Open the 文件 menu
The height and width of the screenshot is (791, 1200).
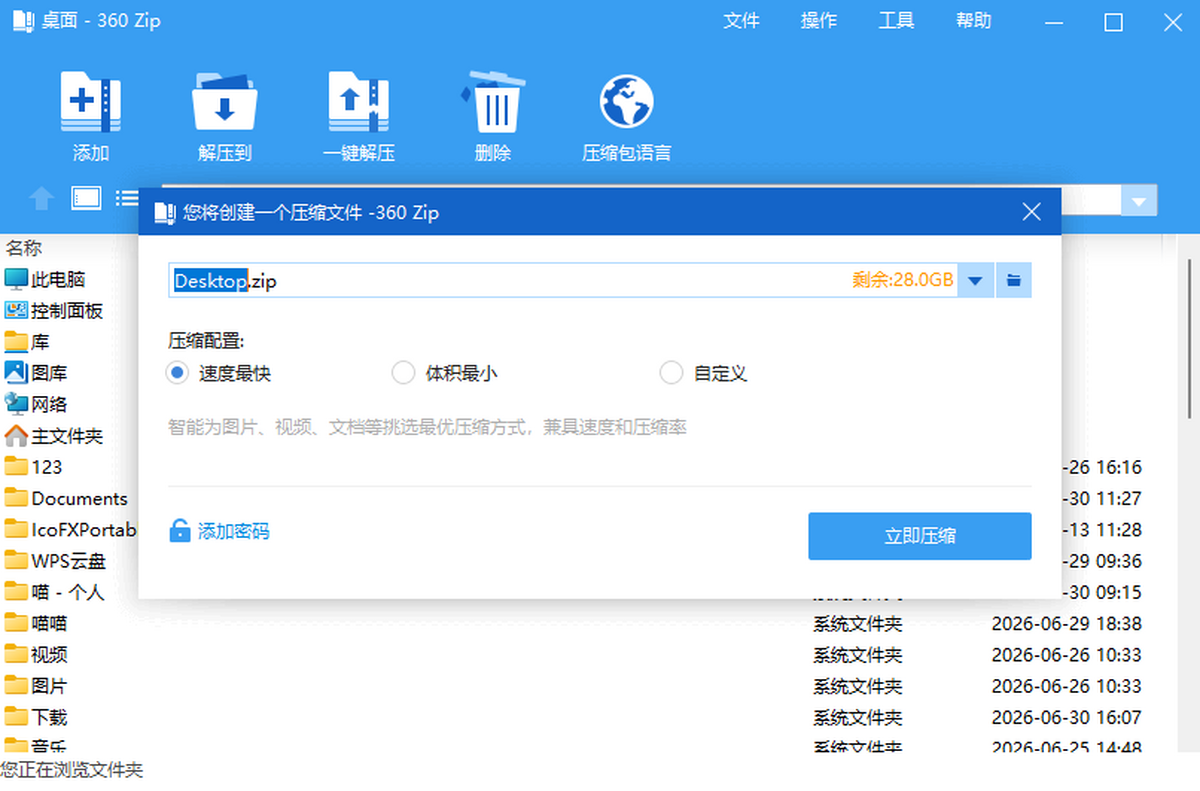pyautogui.click(x=741, y=21)
